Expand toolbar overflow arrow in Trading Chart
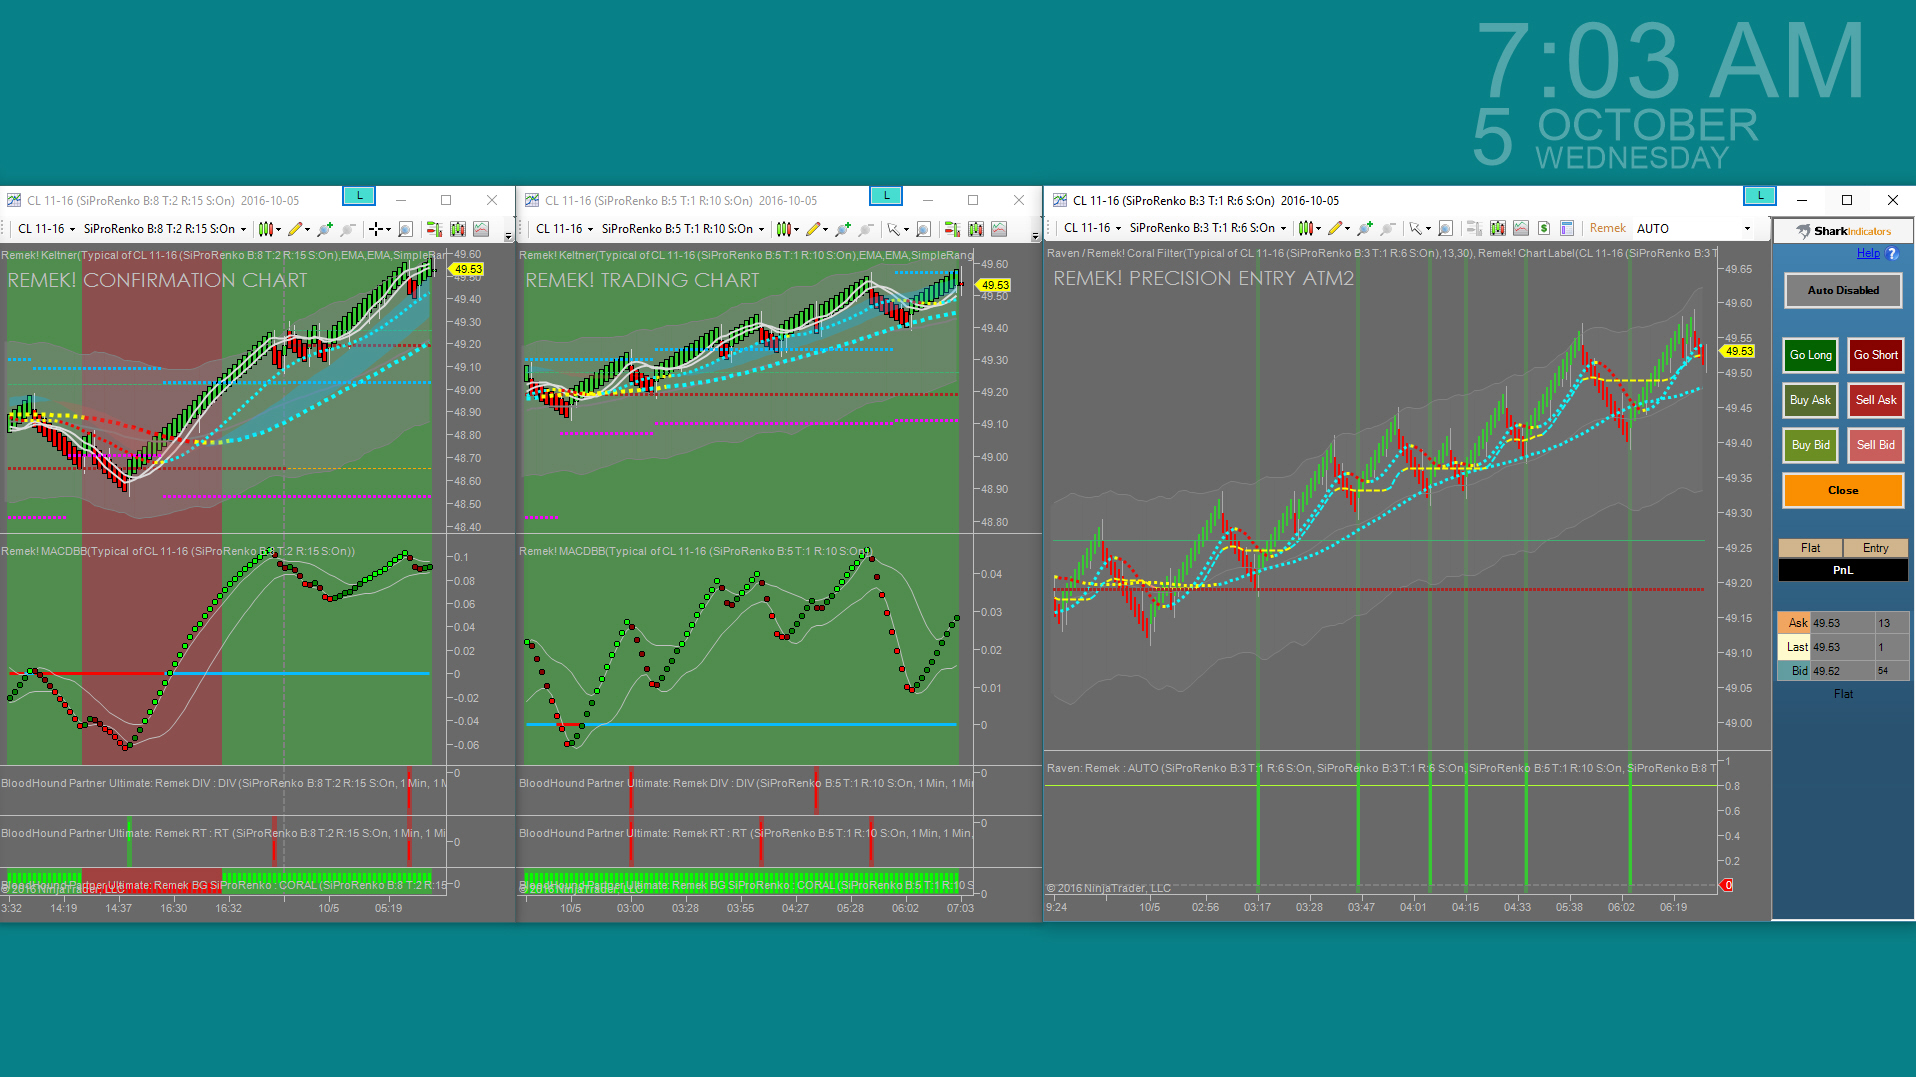1916x1077 pixels. coord(1034,235)
